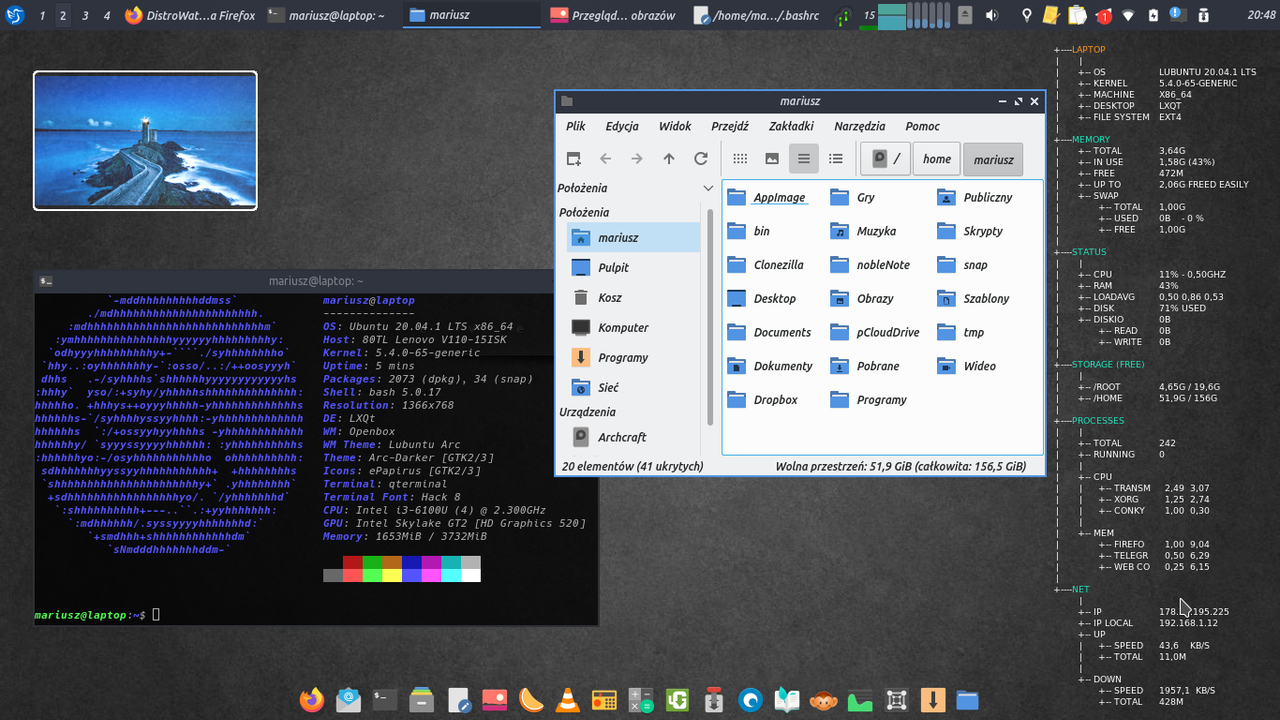The image size is (1280, 720).
Task: Select the snap folder
Action: pos(962,265)
